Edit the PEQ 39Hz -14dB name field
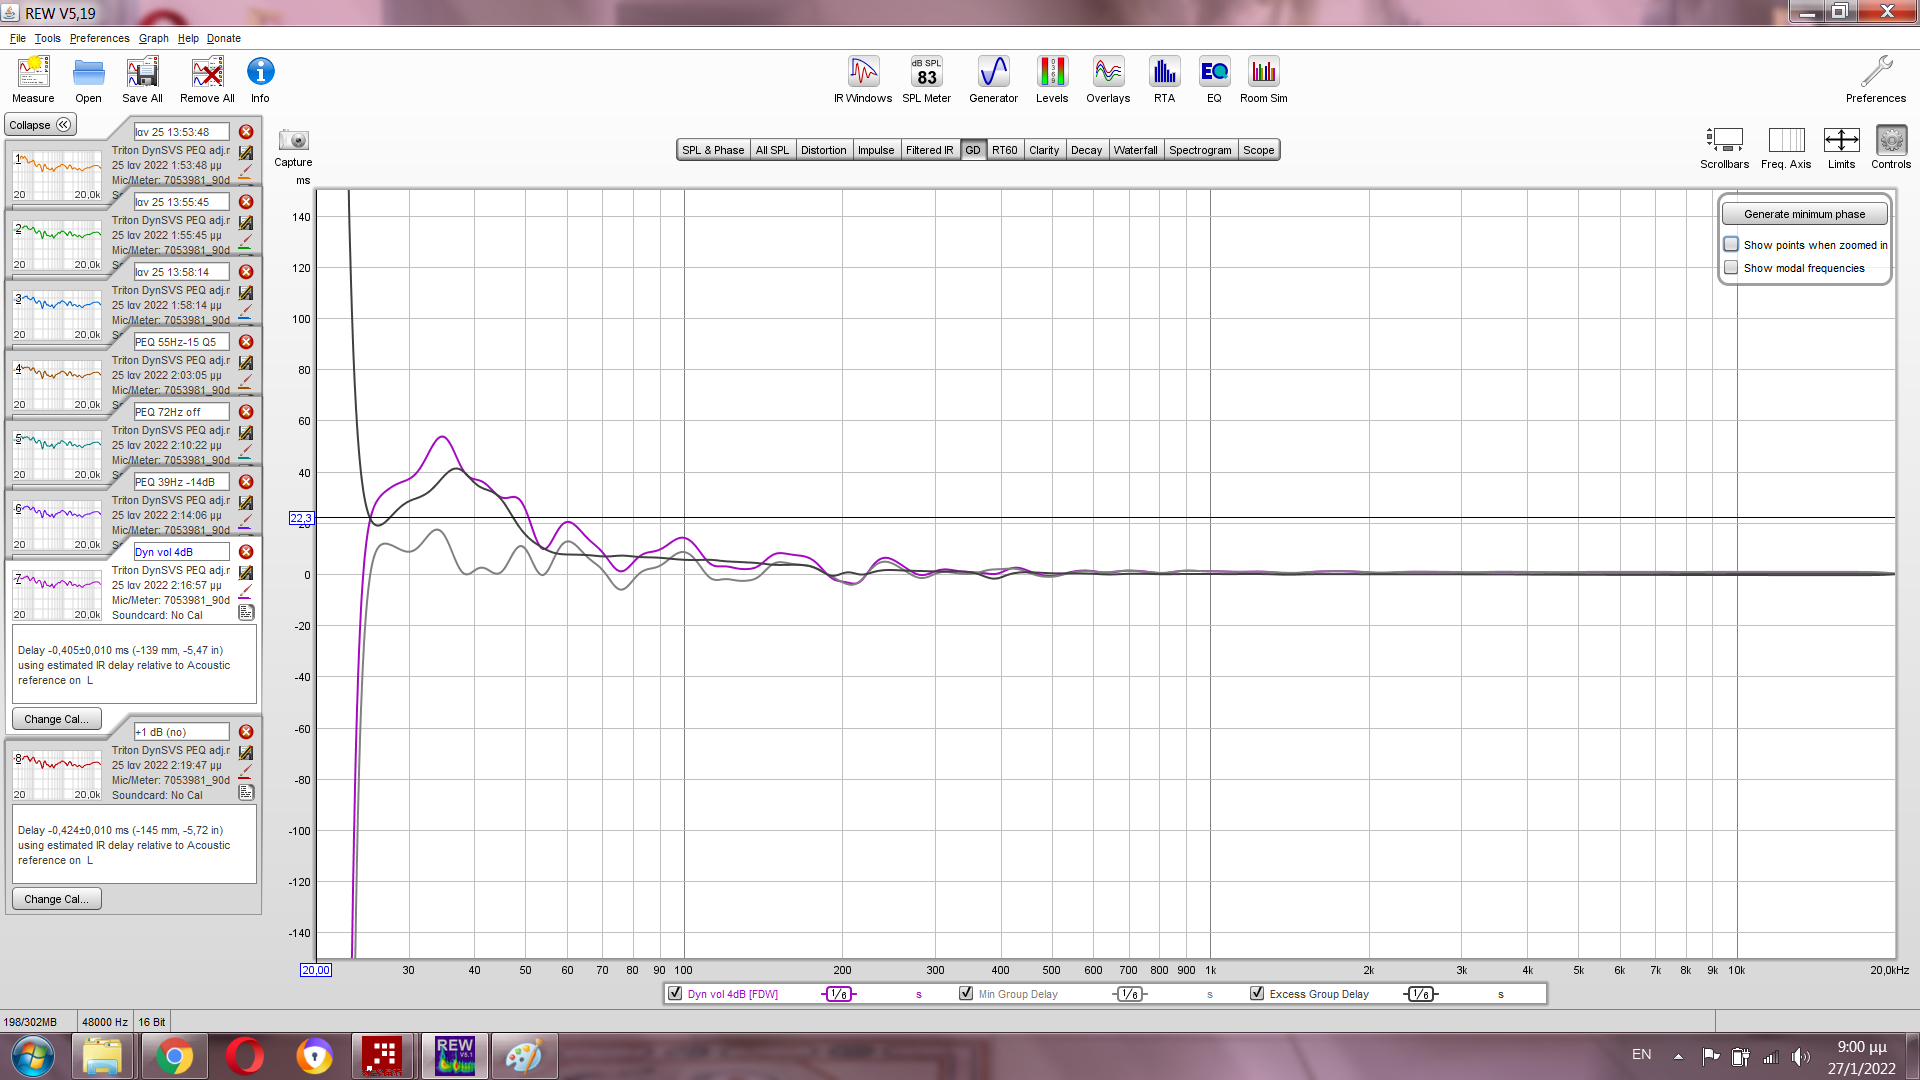Viewport: 1920px width, 1080px height. coord(181,482)
